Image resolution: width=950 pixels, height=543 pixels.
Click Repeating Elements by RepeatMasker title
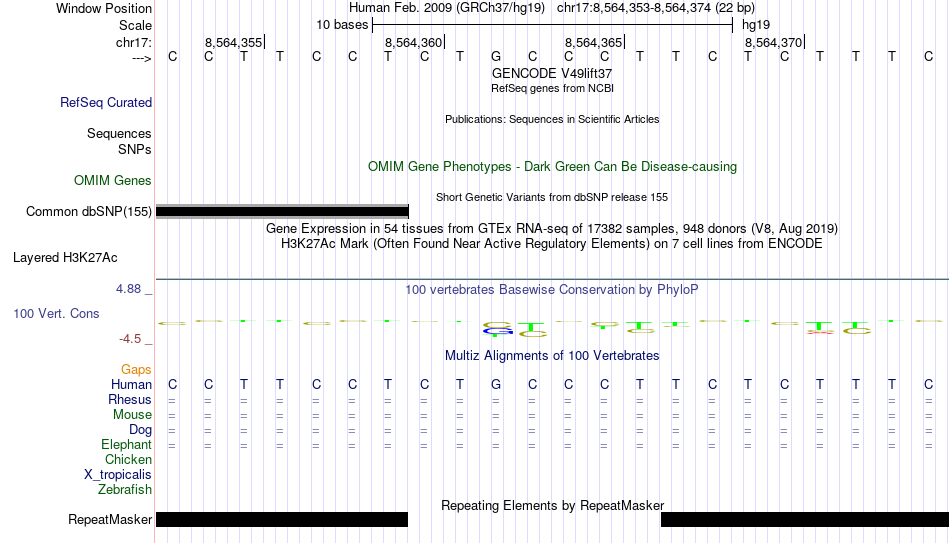coord(553,505)
